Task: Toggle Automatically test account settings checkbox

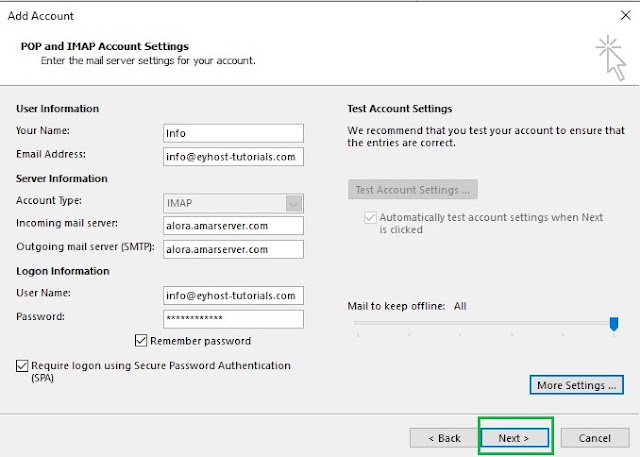Action: [x=371, y=217]
